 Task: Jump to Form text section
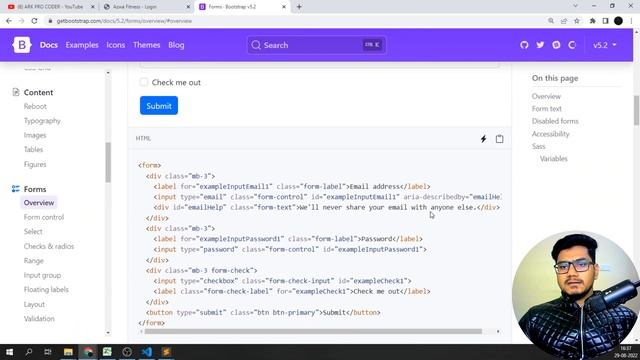tap(547, 109)
